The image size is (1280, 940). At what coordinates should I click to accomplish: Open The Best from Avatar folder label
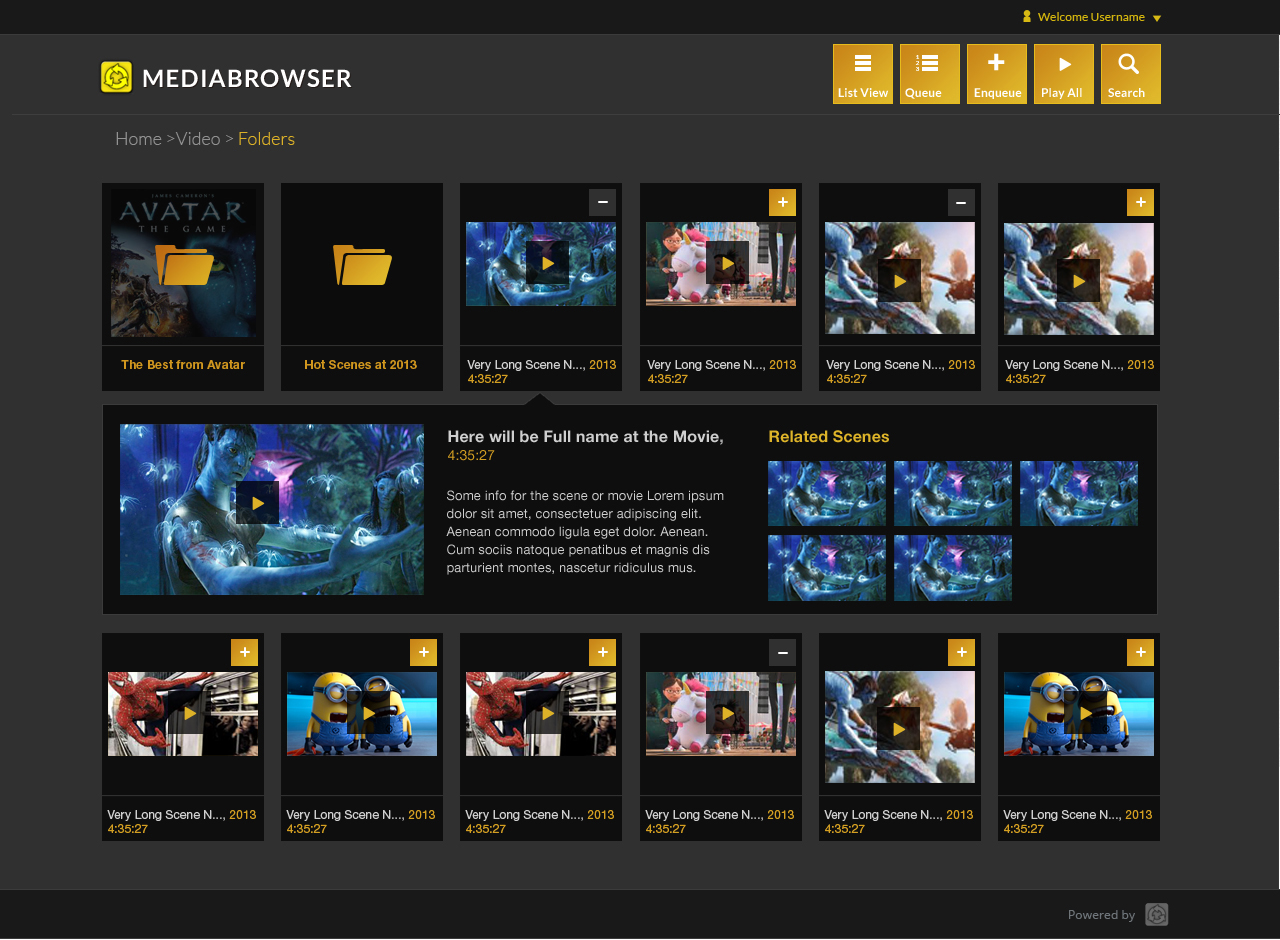pos(183,365)
